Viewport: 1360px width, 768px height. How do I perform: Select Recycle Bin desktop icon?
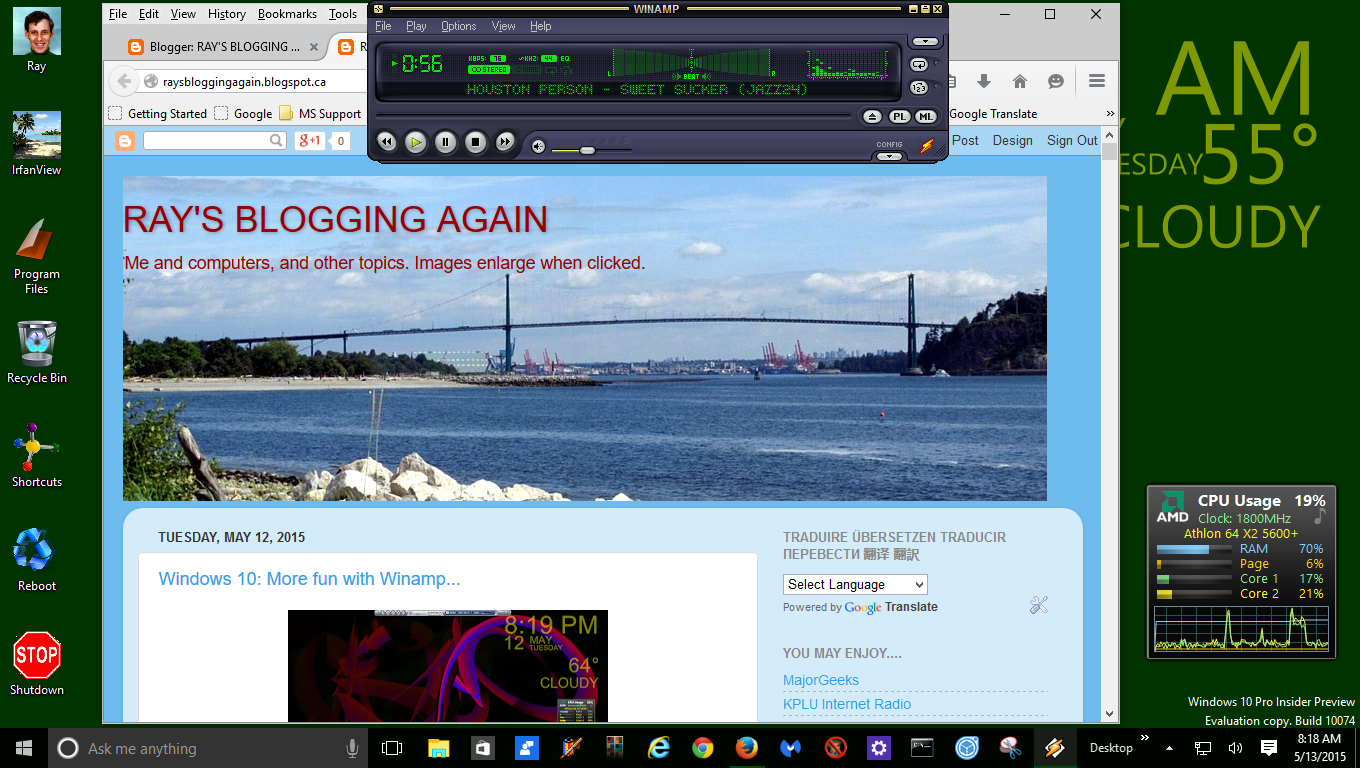tap(37, 352)
